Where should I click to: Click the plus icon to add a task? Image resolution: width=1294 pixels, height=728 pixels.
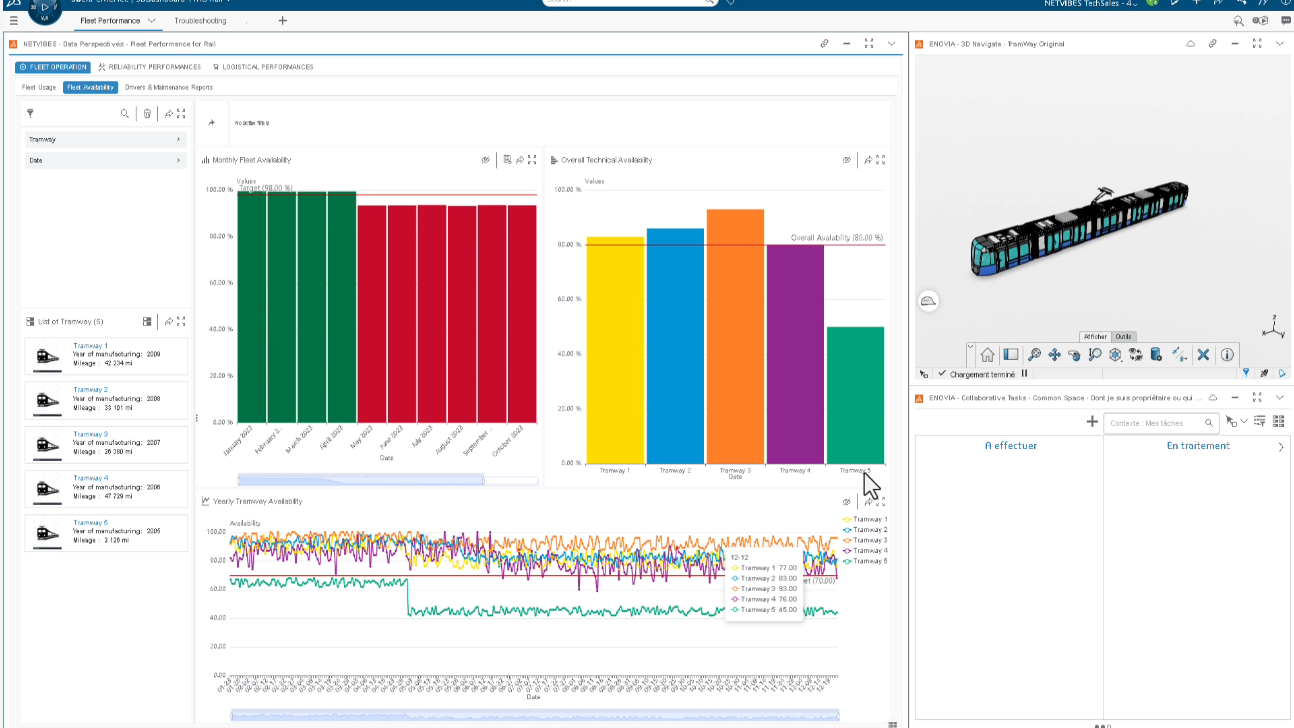point(1092,422)
